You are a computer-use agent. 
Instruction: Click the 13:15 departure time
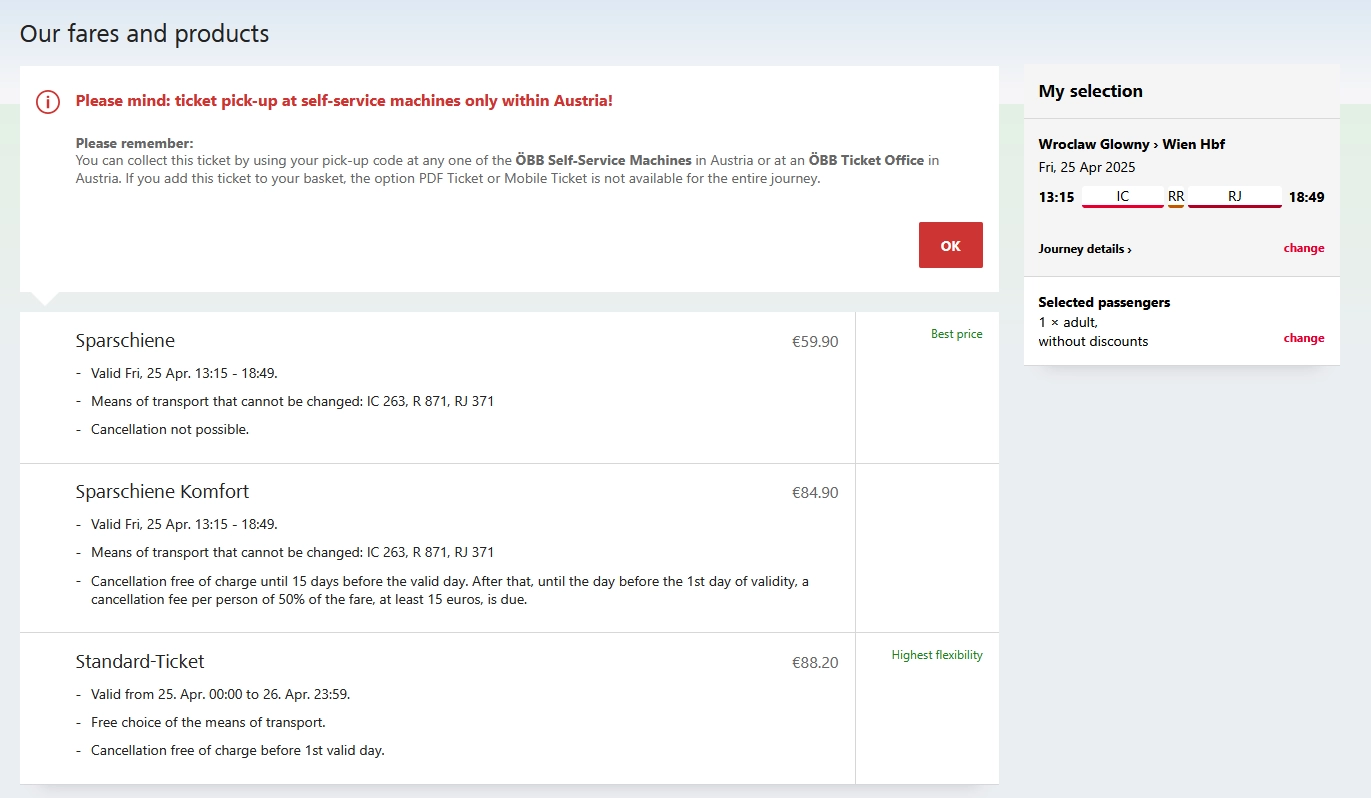point(1056,197)
